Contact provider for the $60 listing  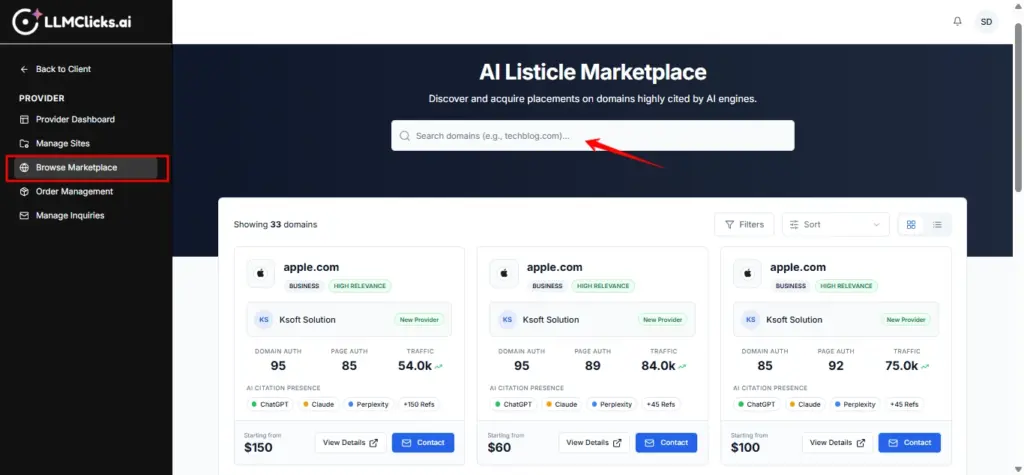point(665,443)
